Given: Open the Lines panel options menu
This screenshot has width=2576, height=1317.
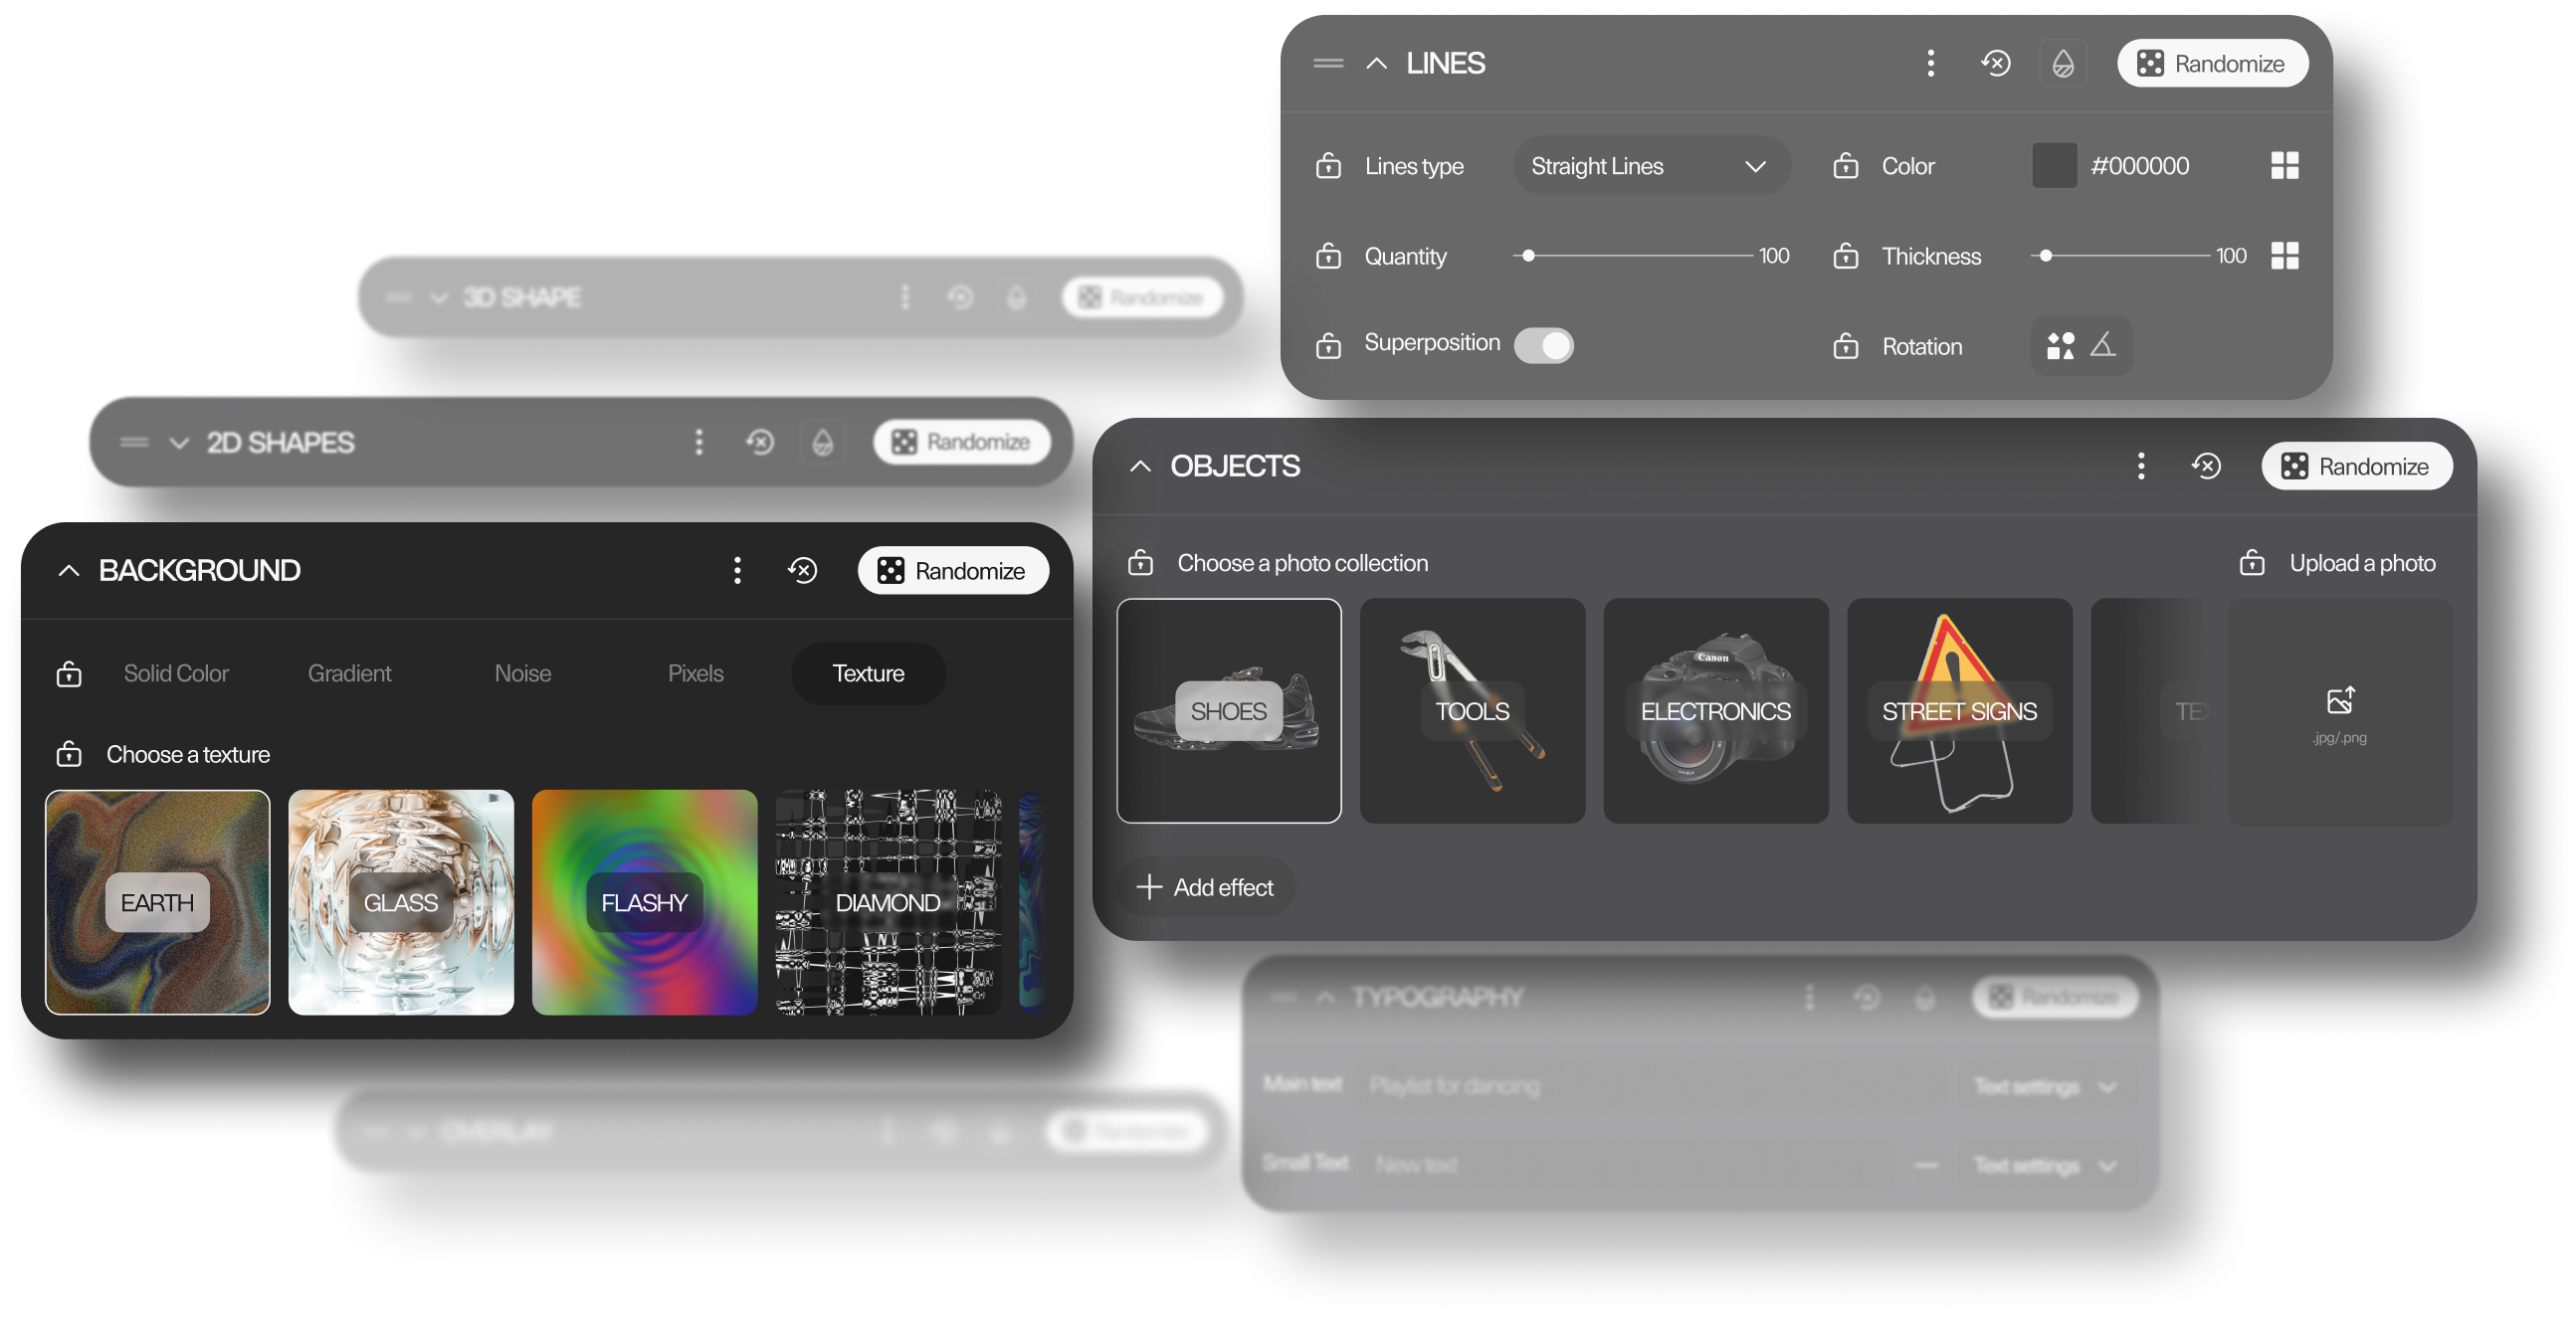Looking at the screenshot, I should [x=1930, y=63].
